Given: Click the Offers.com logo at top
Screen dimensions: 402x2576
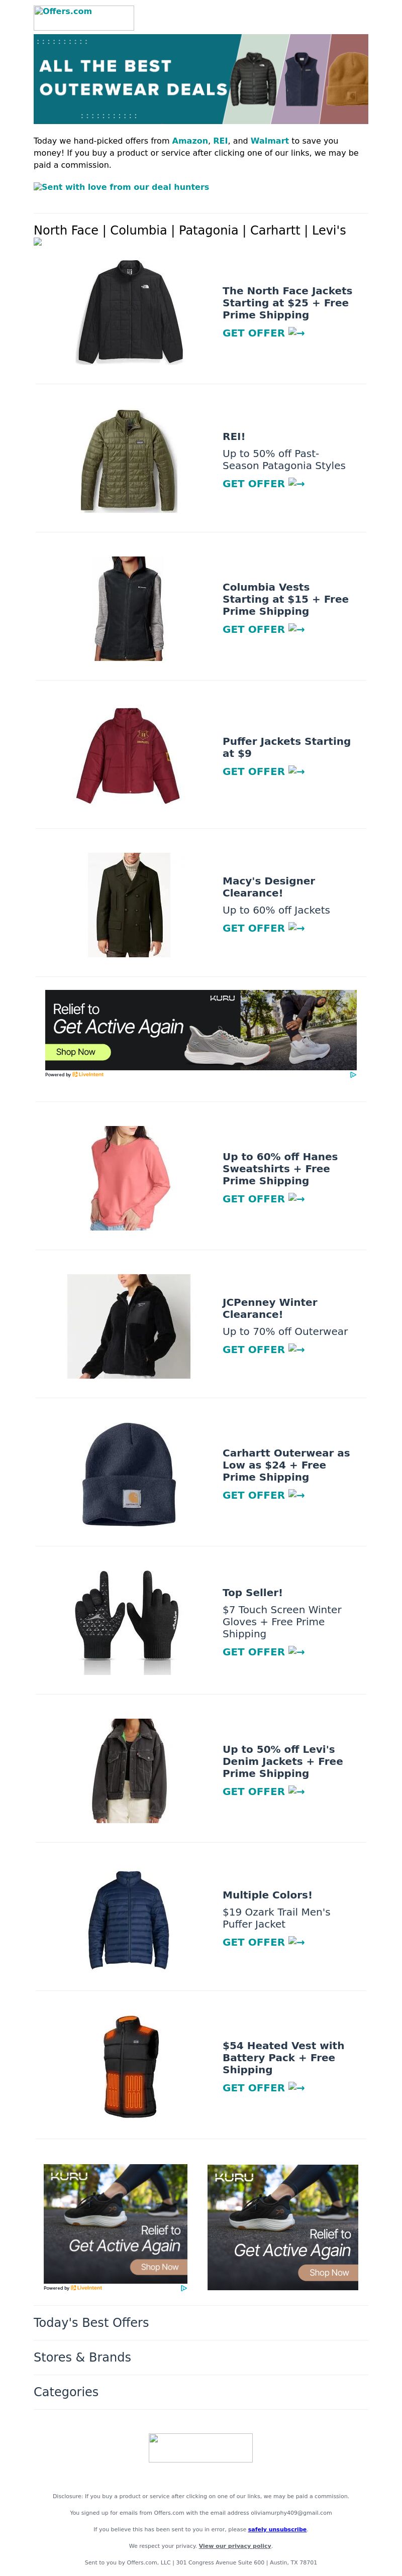Looking at the screenshot, I should tap(84, 17).
